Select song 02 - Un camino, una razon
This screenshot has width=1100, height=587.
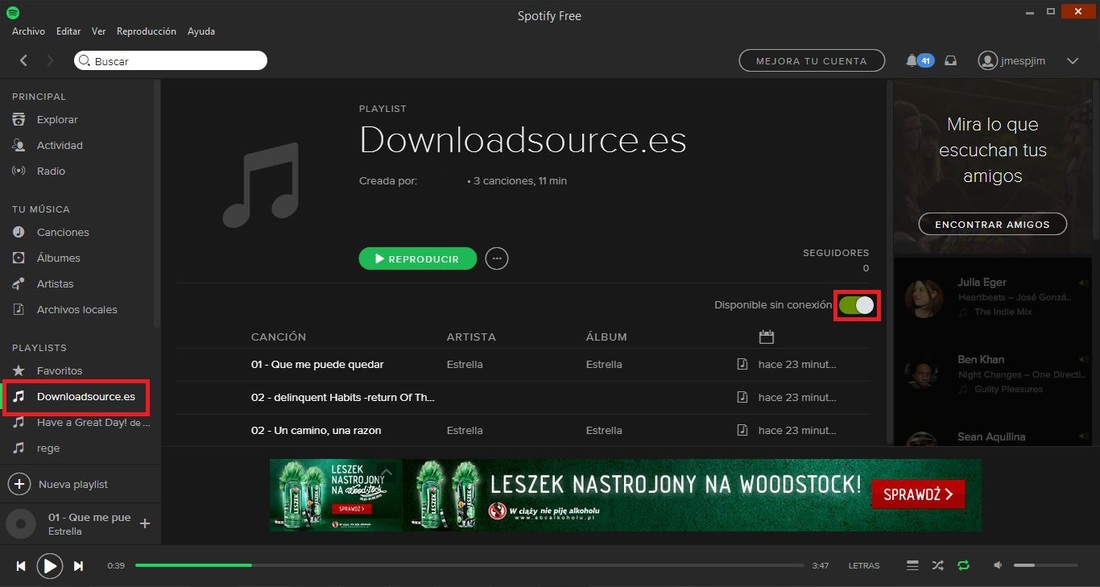tap(316, 431)
